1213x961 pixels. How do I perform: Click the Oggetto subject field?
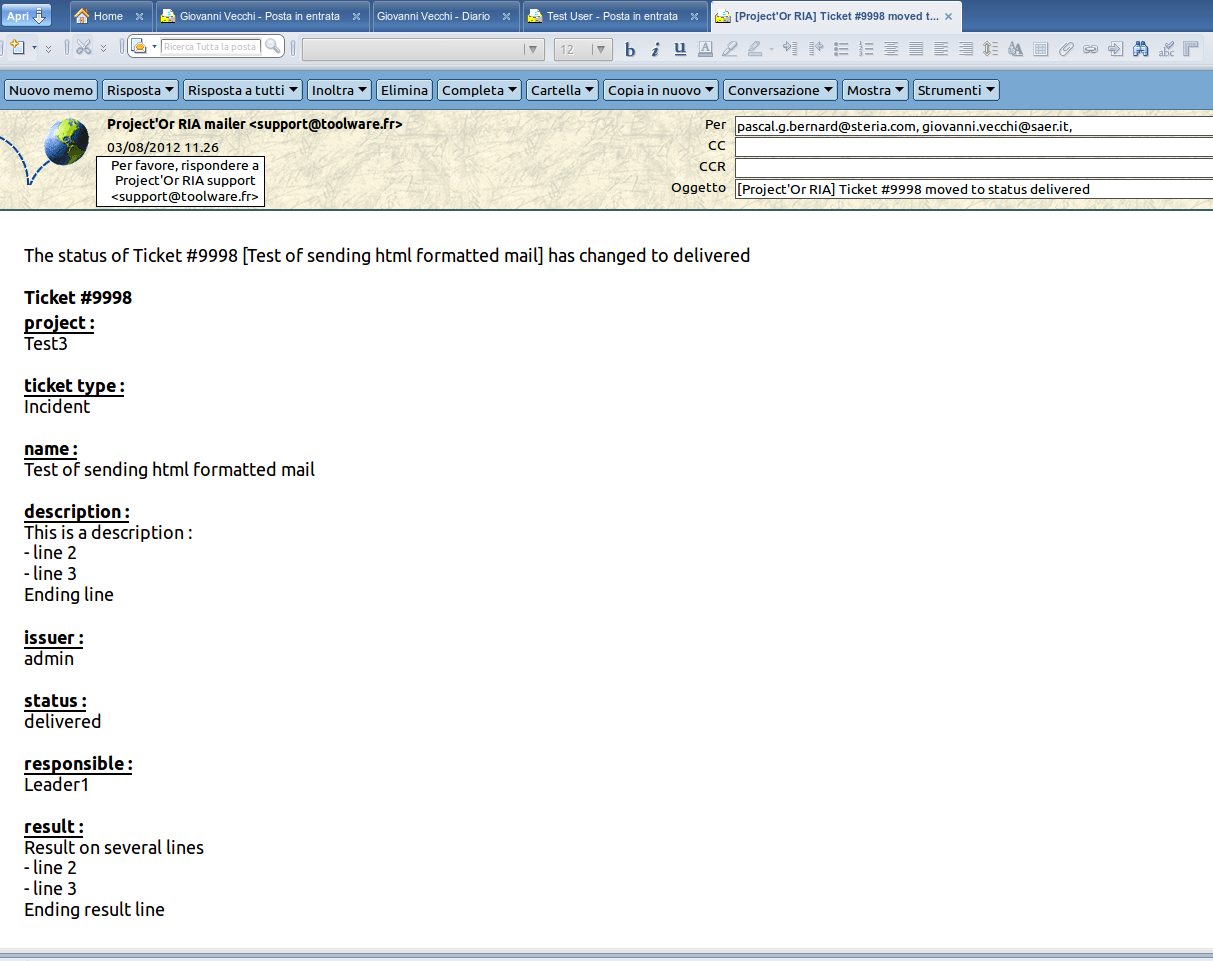pos(973,189)
